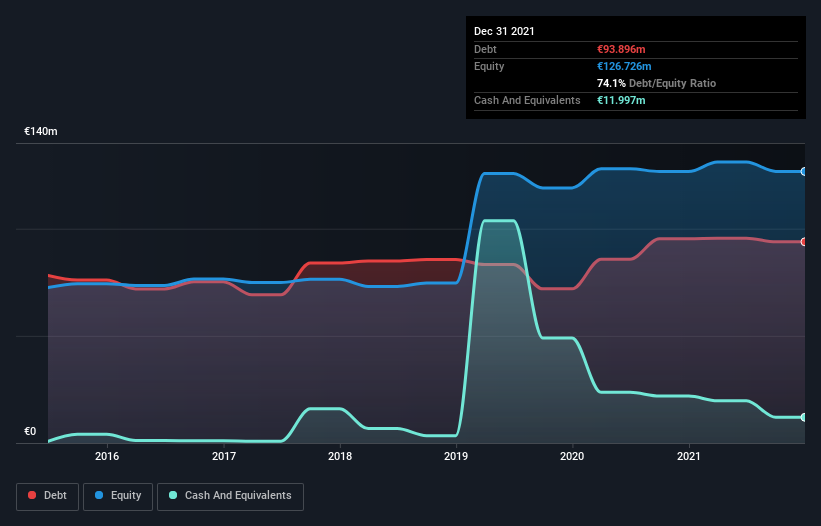Click the 2018 x-axis label
The image size is (821, 526).
(340, 456)
